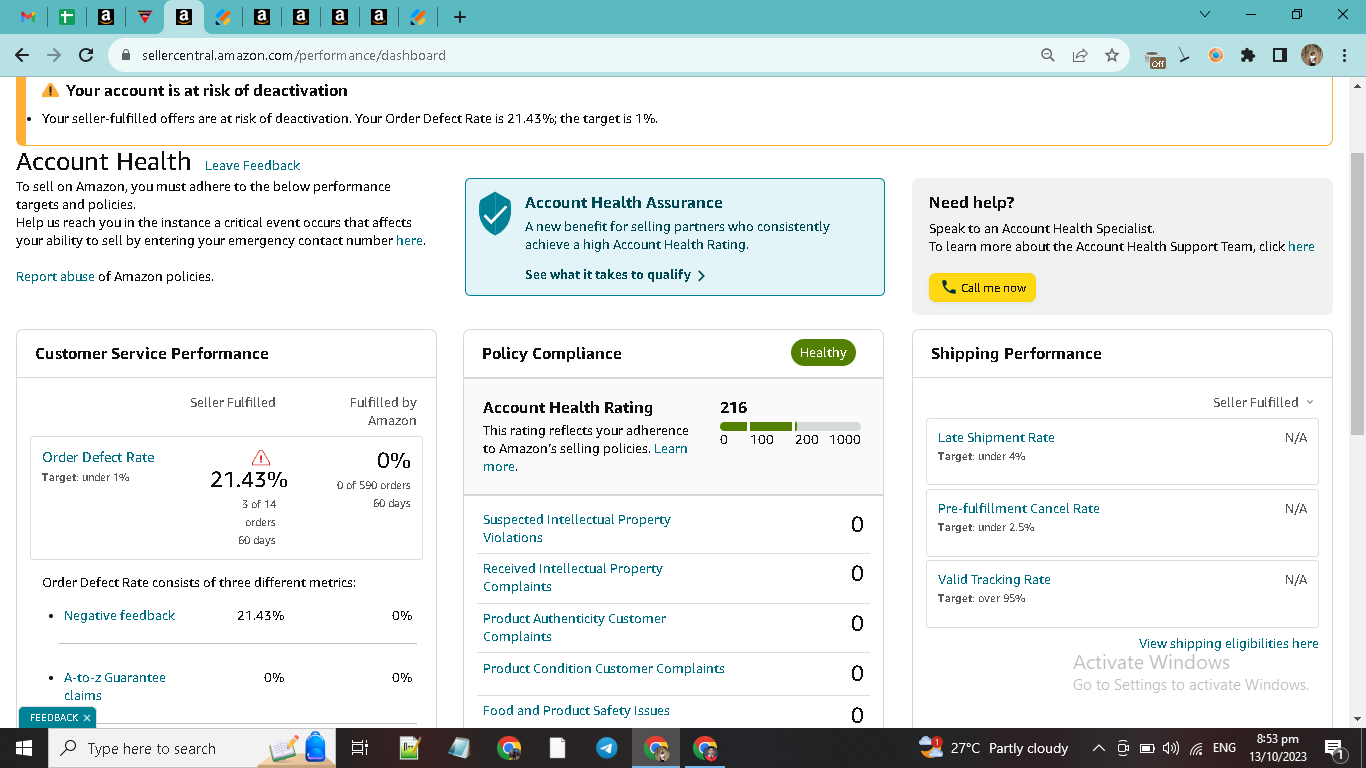Open the Extensions puzzle menu

1248,55
